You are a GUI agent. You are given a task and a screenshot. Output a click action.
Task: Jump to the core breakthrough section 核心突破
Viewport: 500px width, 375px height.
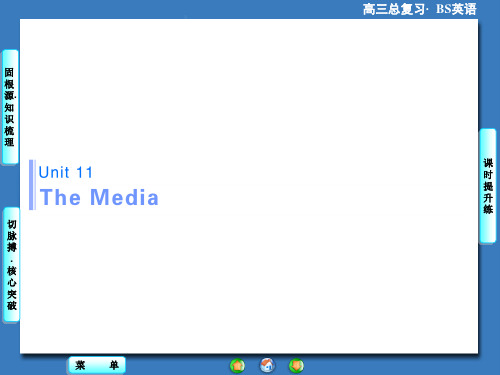12,288
